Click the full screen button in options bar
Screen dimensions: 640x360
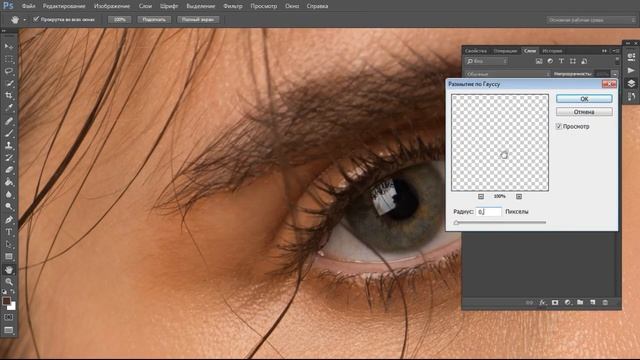tap(198, 19)
